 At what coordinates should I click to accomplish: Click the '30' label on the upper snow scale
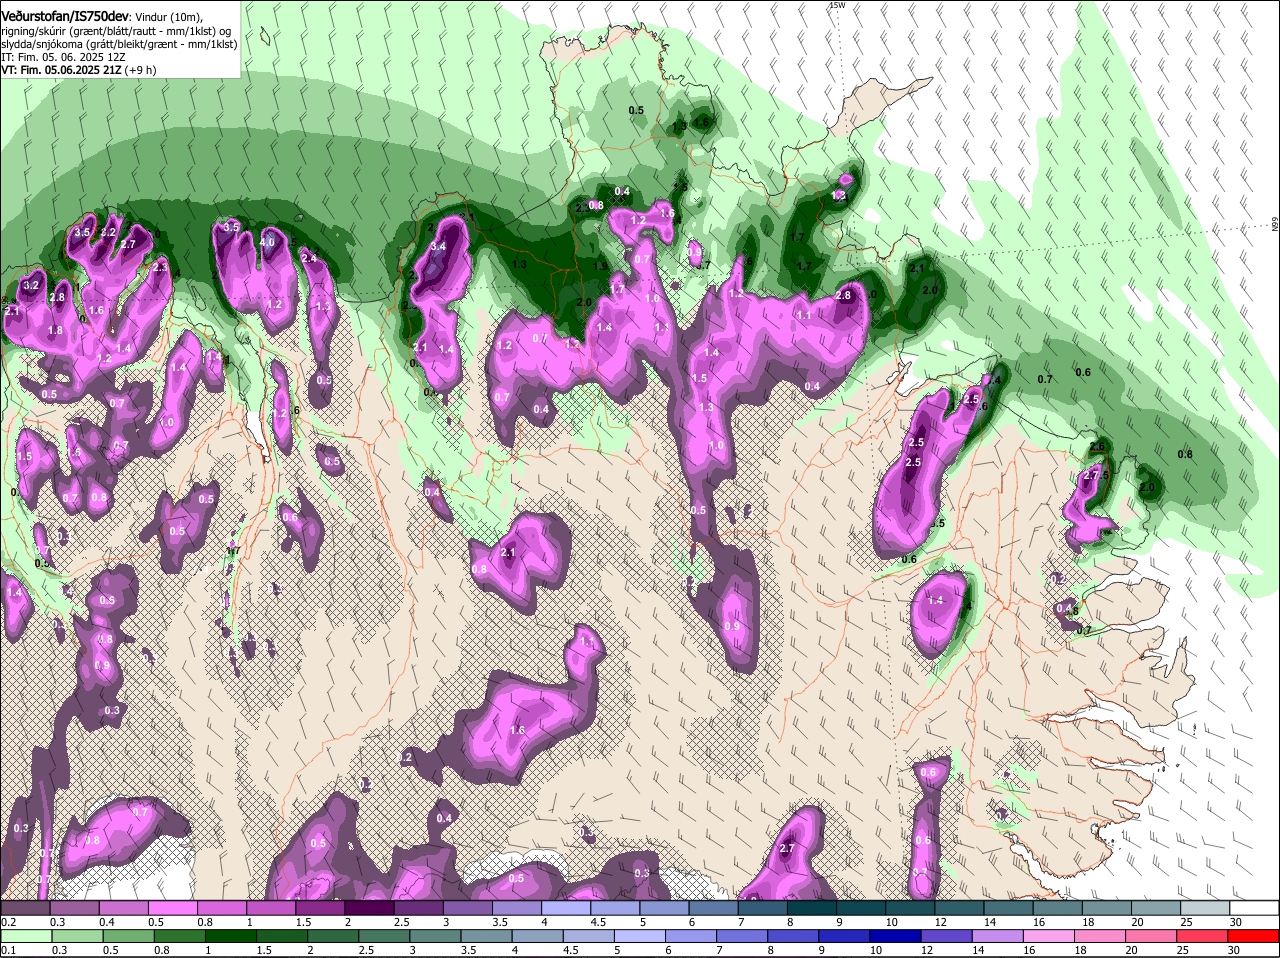1235,921
